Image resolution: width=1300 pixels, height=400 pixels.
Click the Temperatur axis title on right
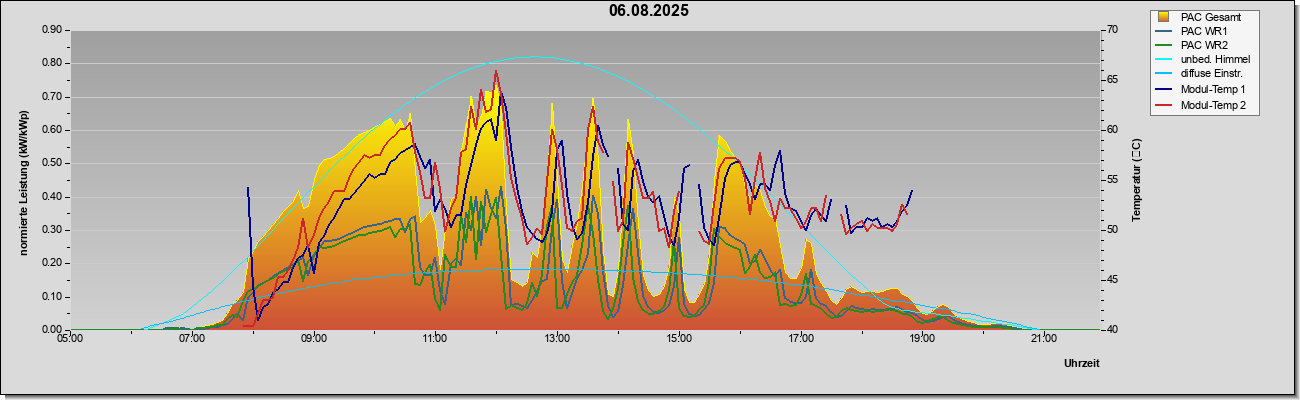tap(1137, 180)
